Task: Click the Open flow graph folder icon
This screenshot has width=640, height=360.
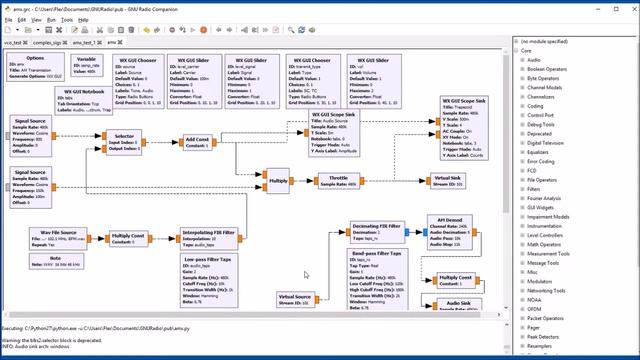Action: click(28, 30)
